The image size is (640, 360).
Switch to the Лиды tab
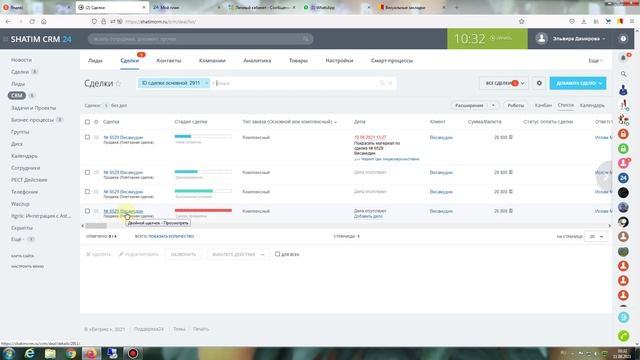(95, 60)
